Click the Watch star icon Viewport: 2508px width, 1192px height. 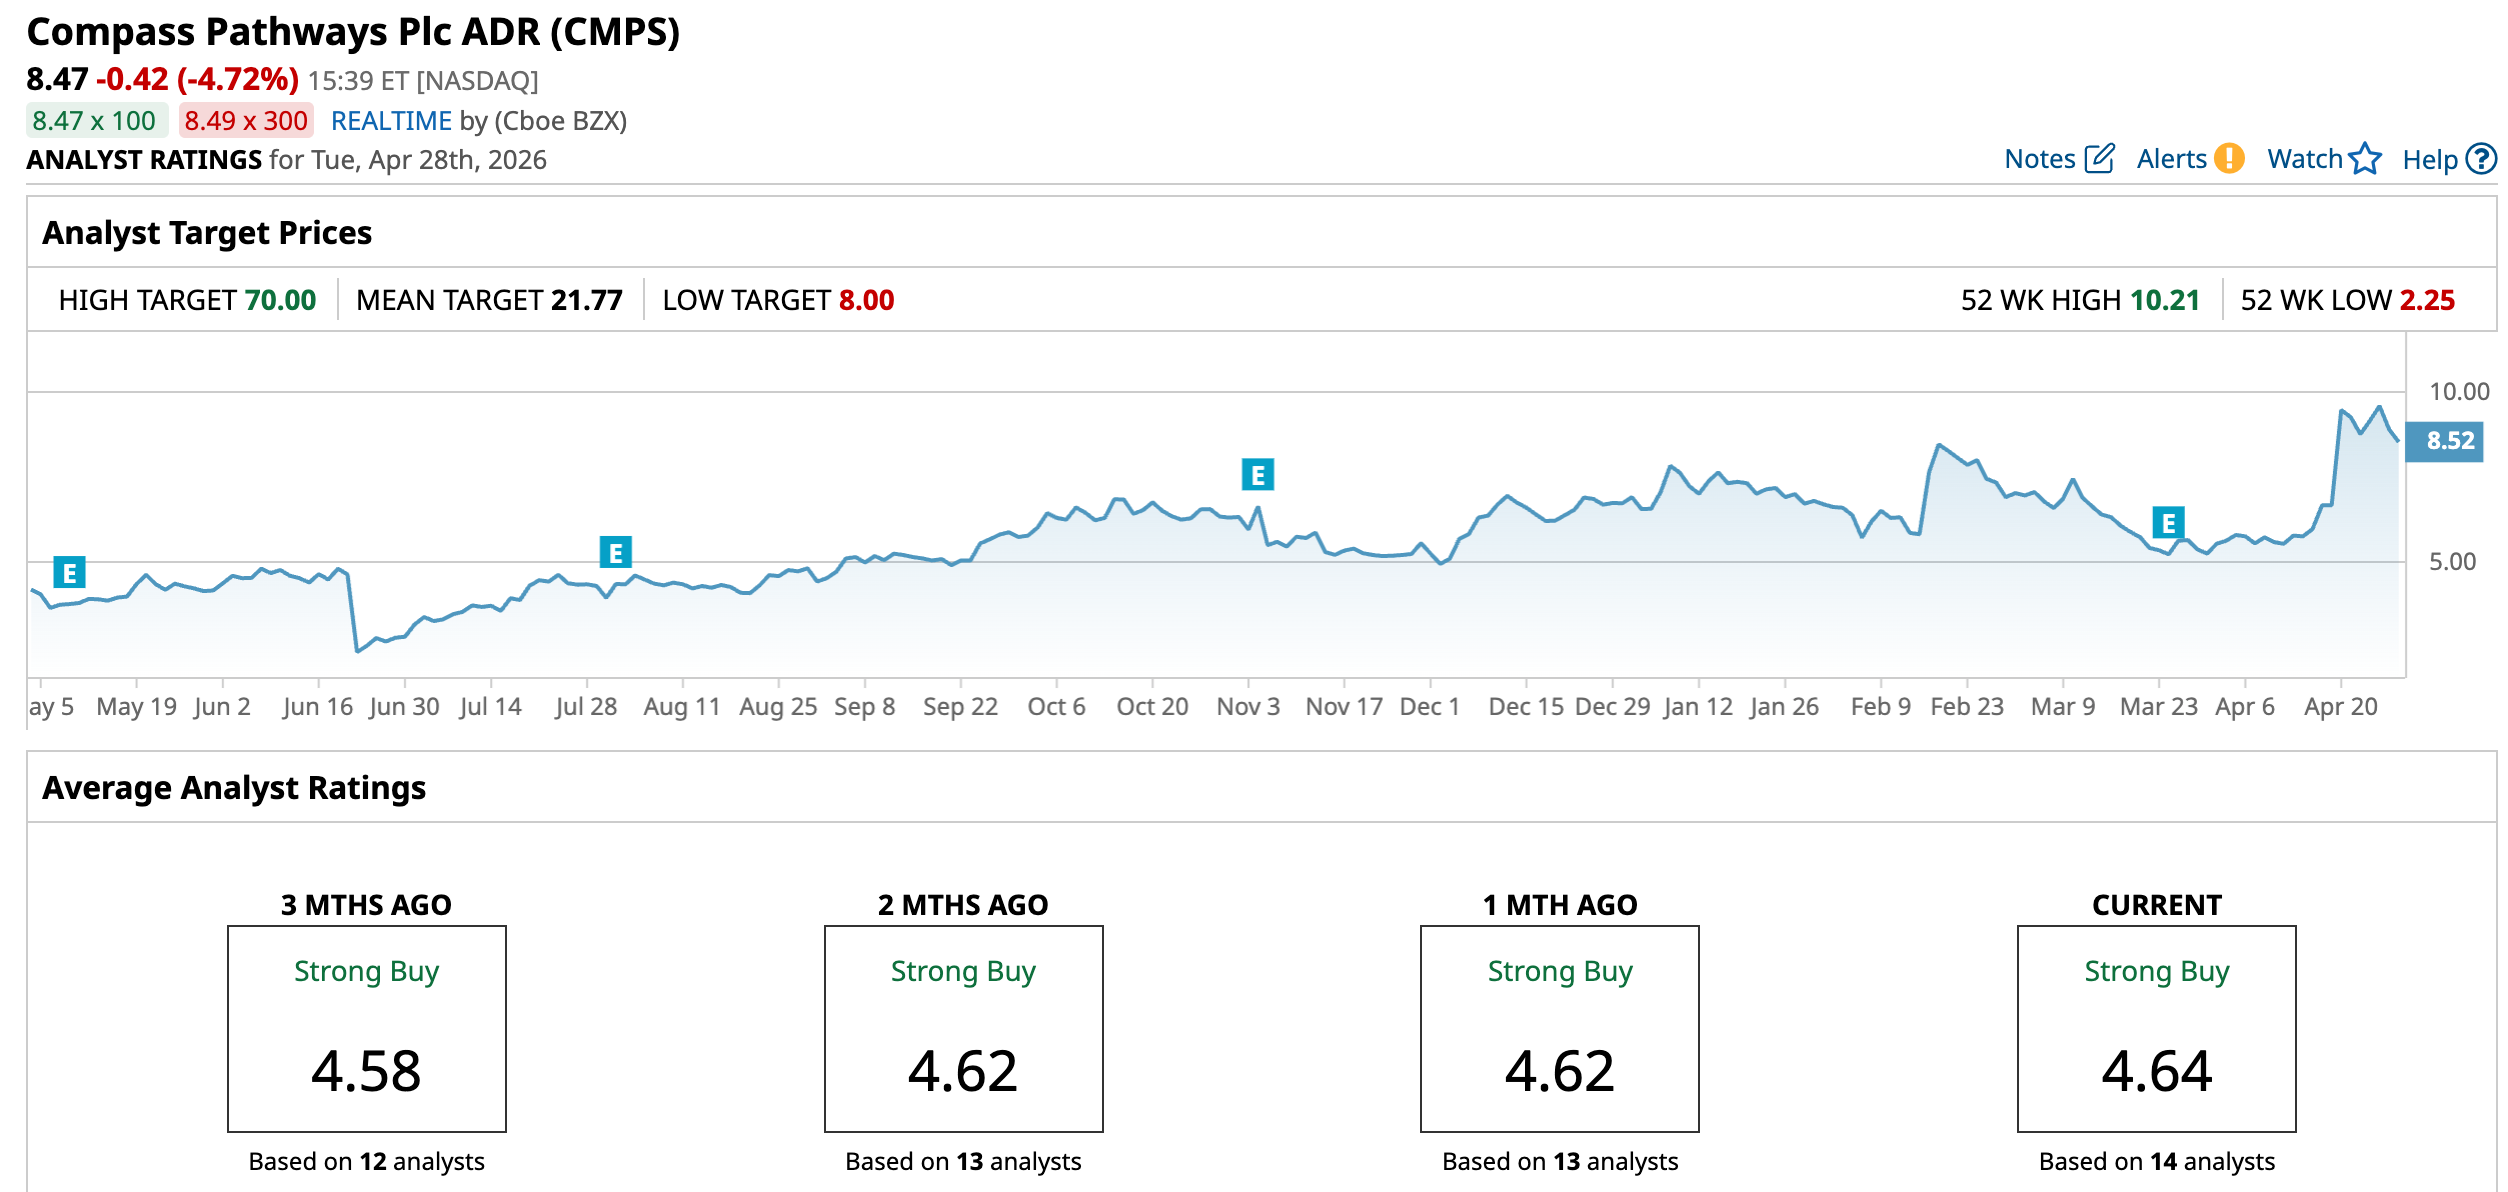coord(2365,159)
